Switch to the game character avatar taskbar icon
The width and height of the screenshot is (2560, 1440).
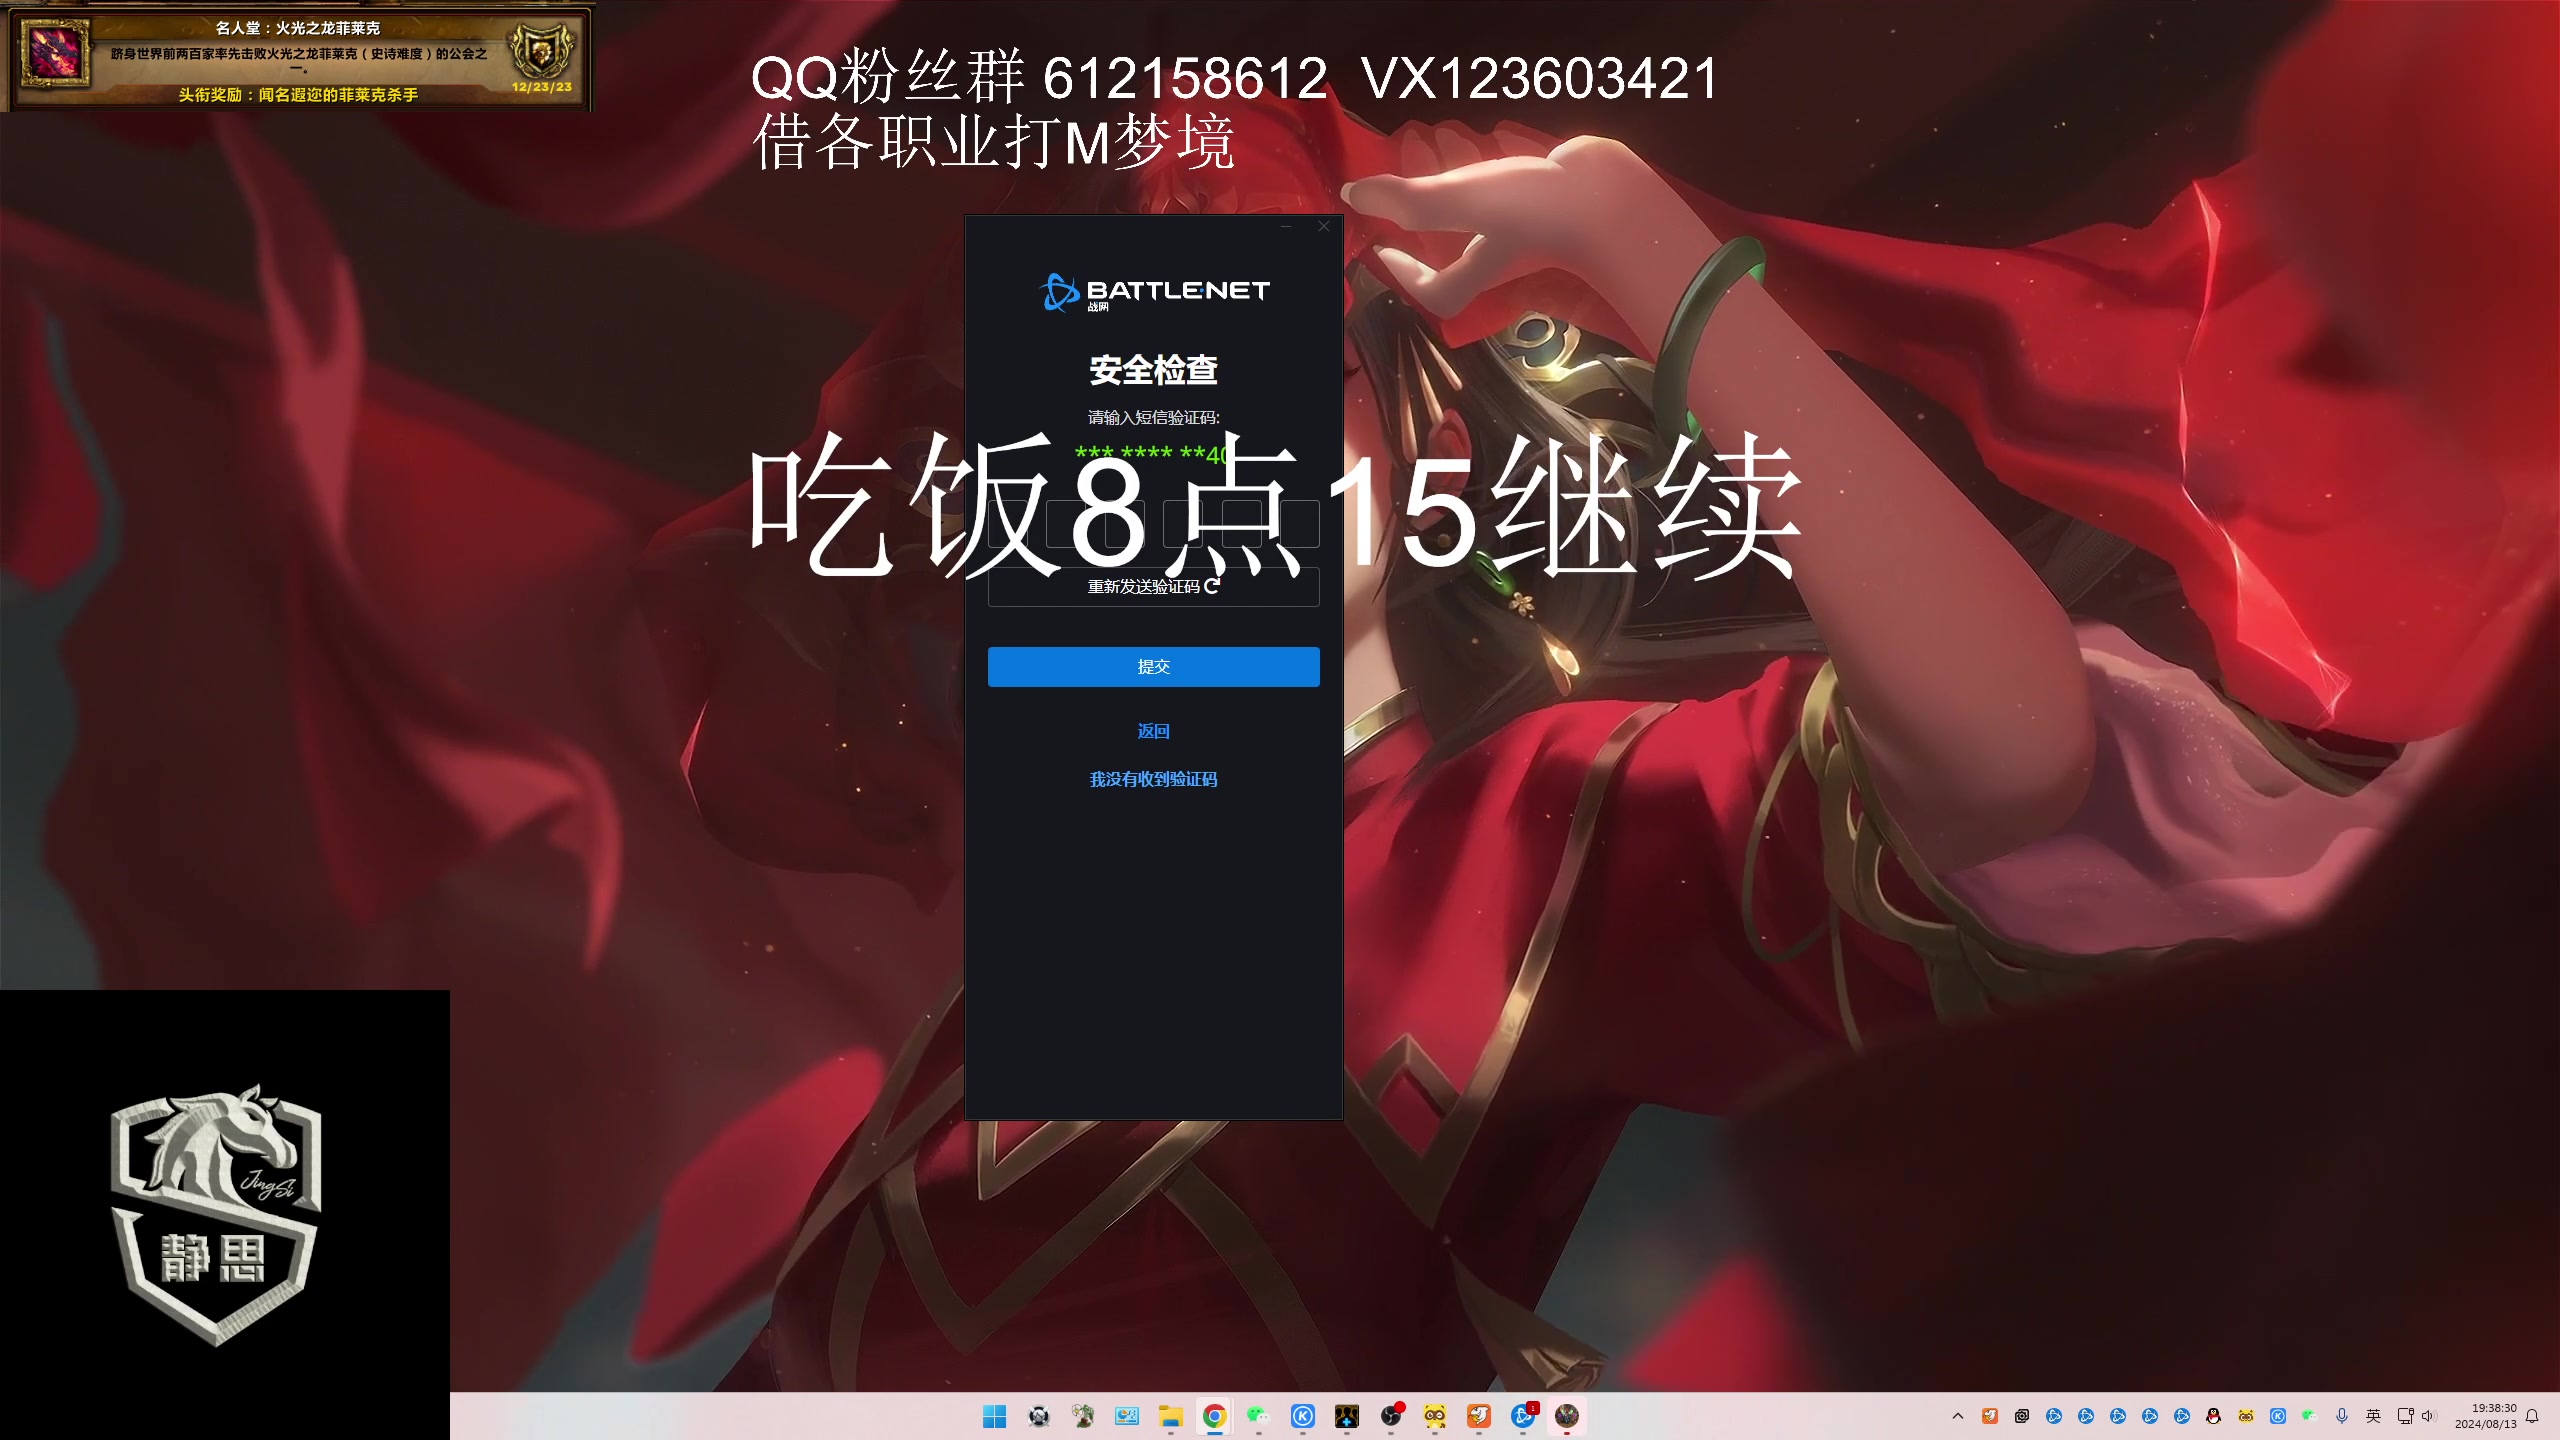[1567, 1416]
